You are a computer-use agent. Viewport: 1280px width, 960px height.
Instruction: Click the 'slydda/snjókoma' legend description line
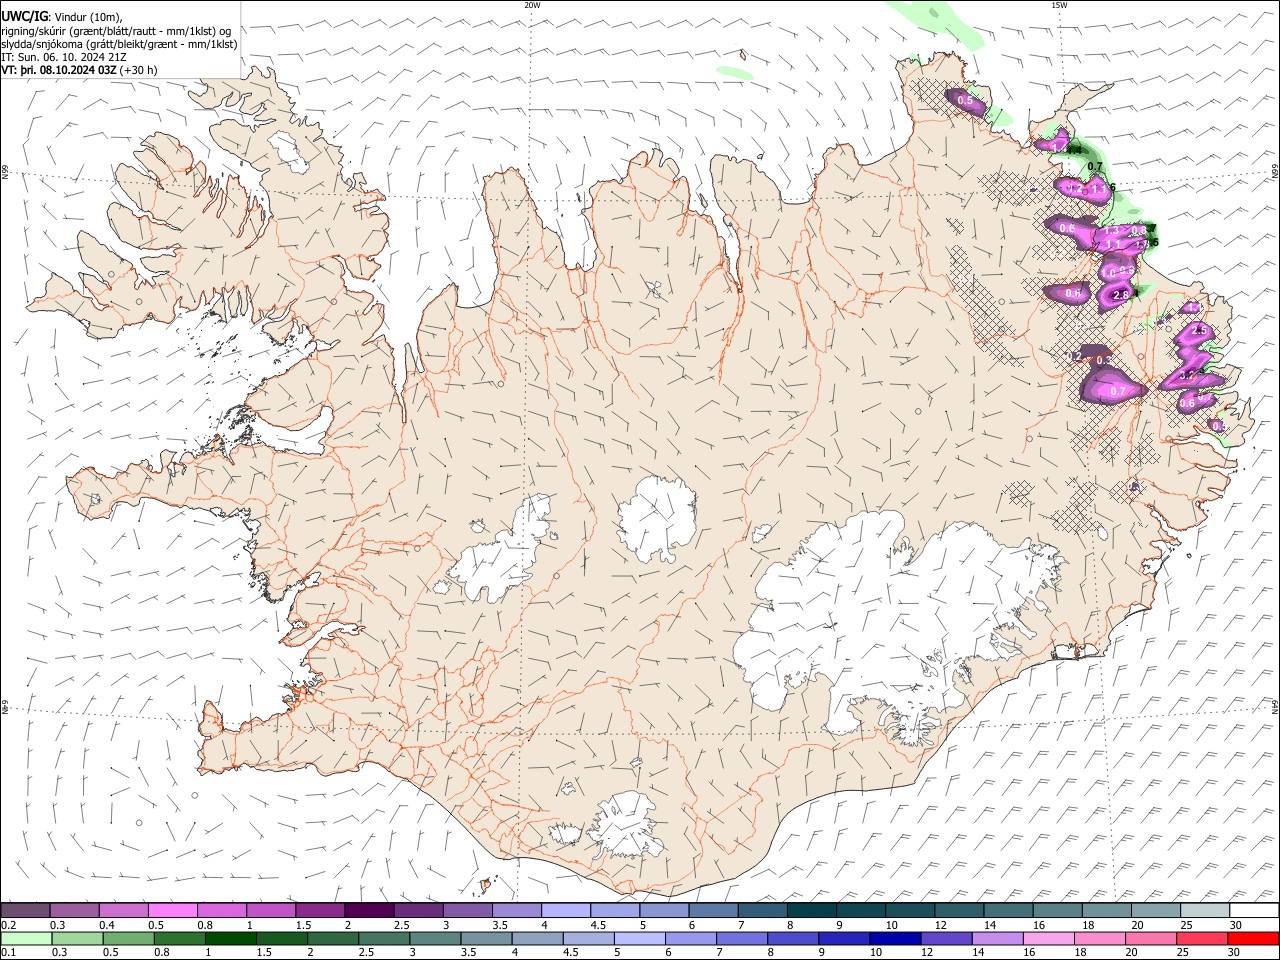click(119, 43)
